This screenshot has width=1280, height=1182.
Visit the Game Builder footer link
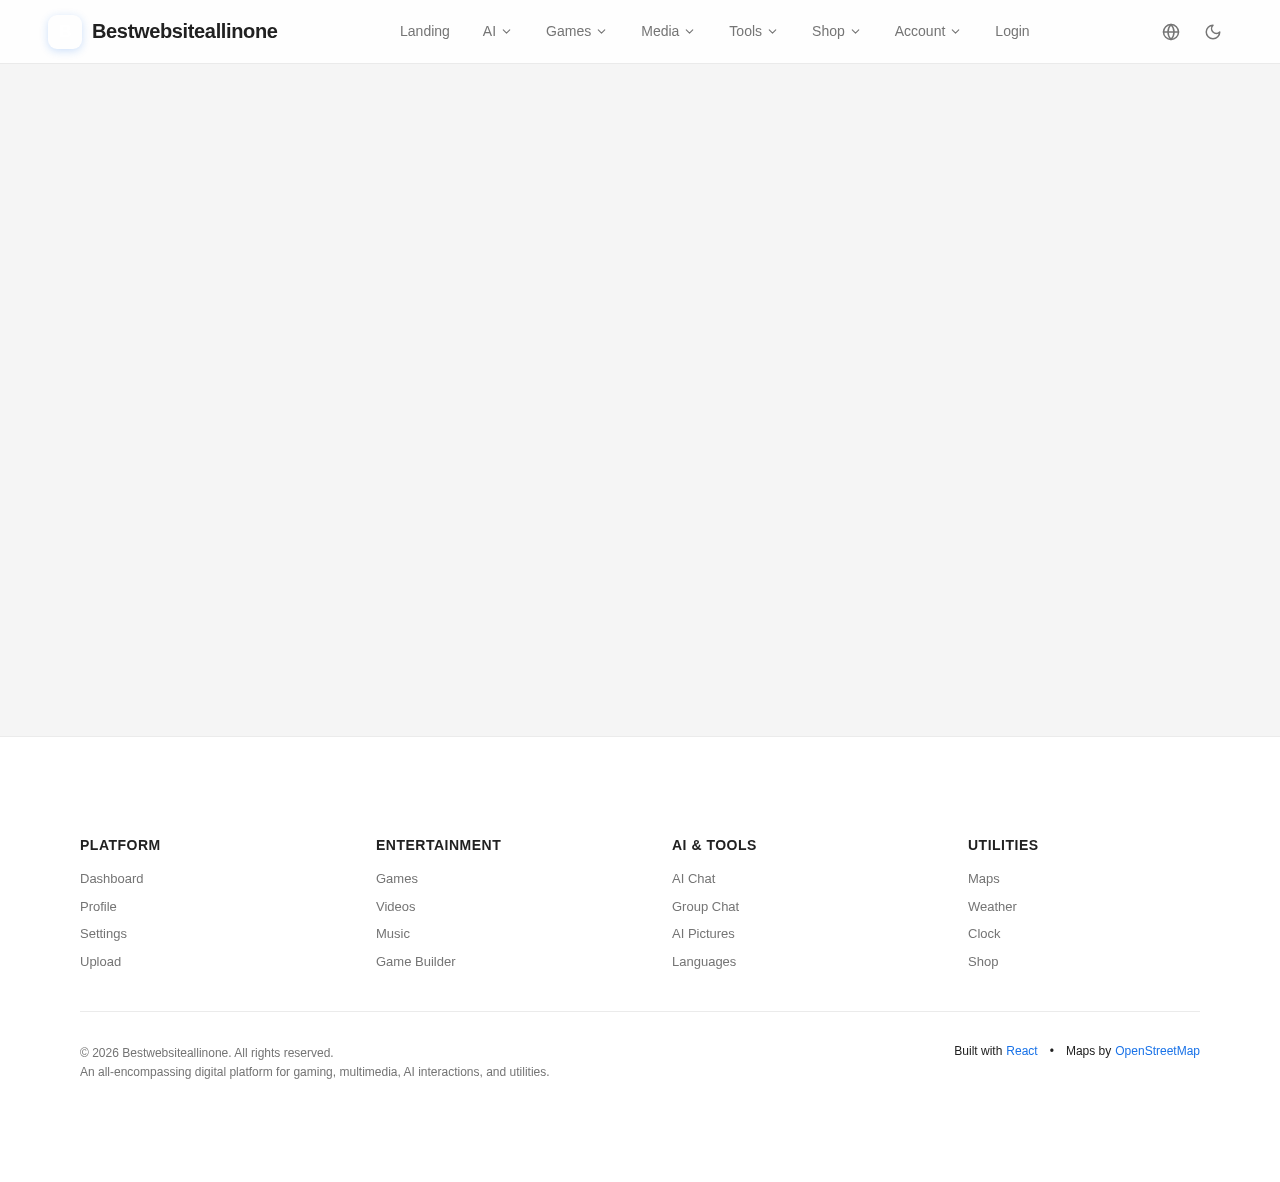coord(416,962)
